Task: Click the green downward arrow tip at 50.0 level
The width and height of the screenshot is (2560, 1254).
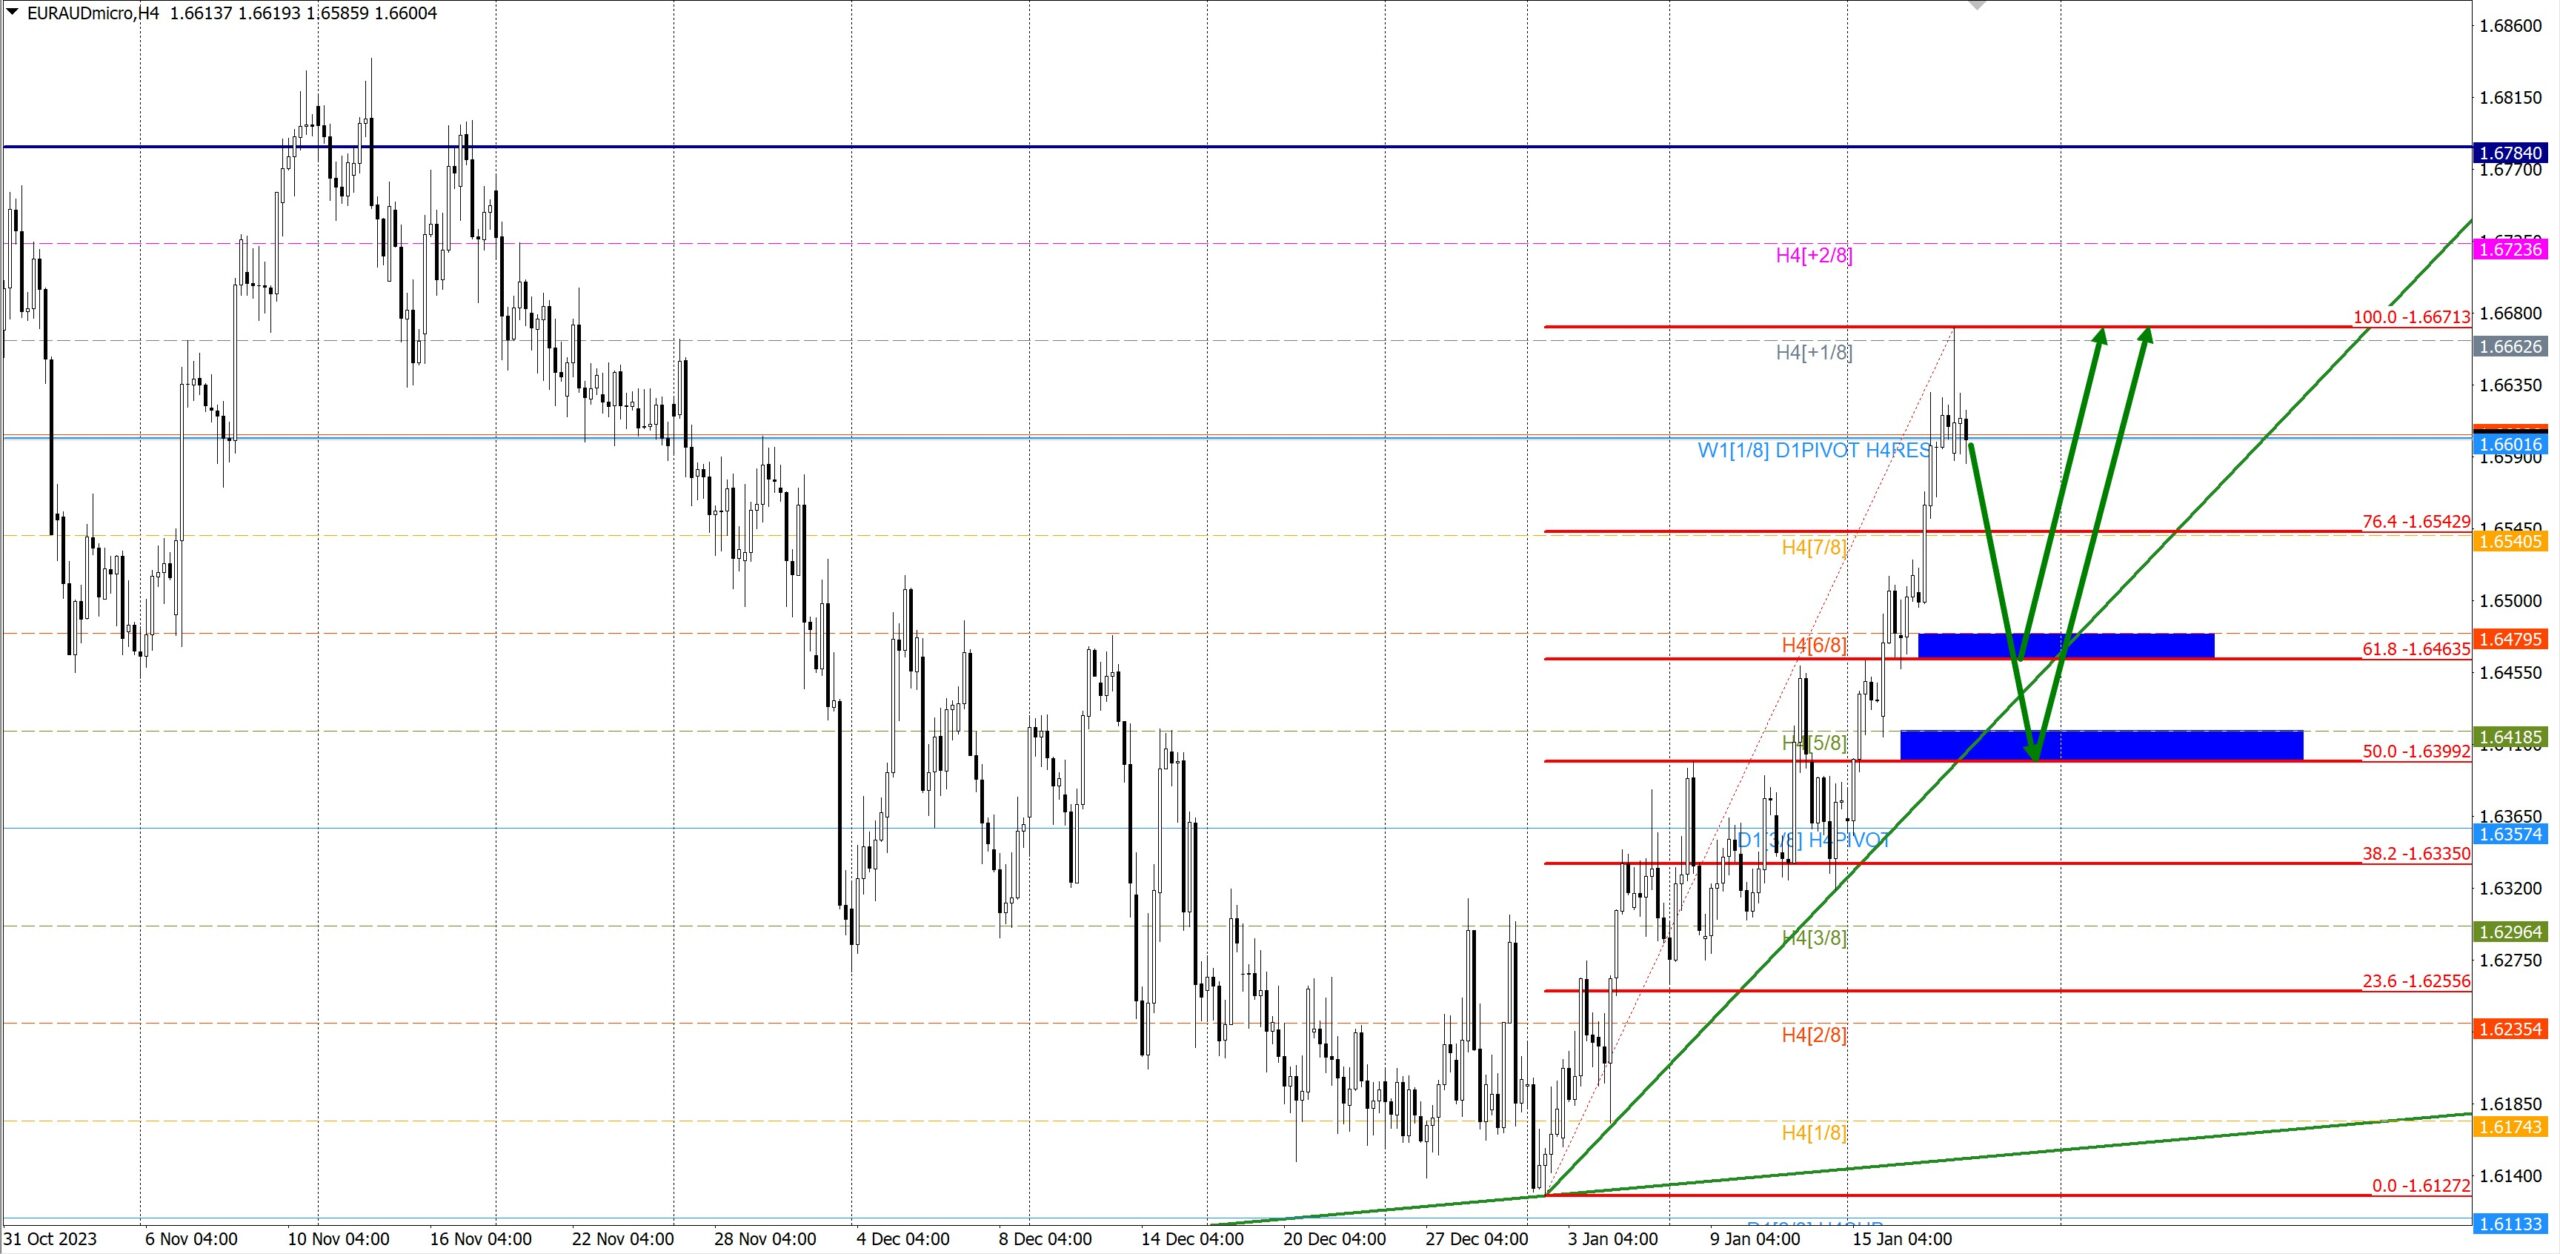Action: point(2034,752)
